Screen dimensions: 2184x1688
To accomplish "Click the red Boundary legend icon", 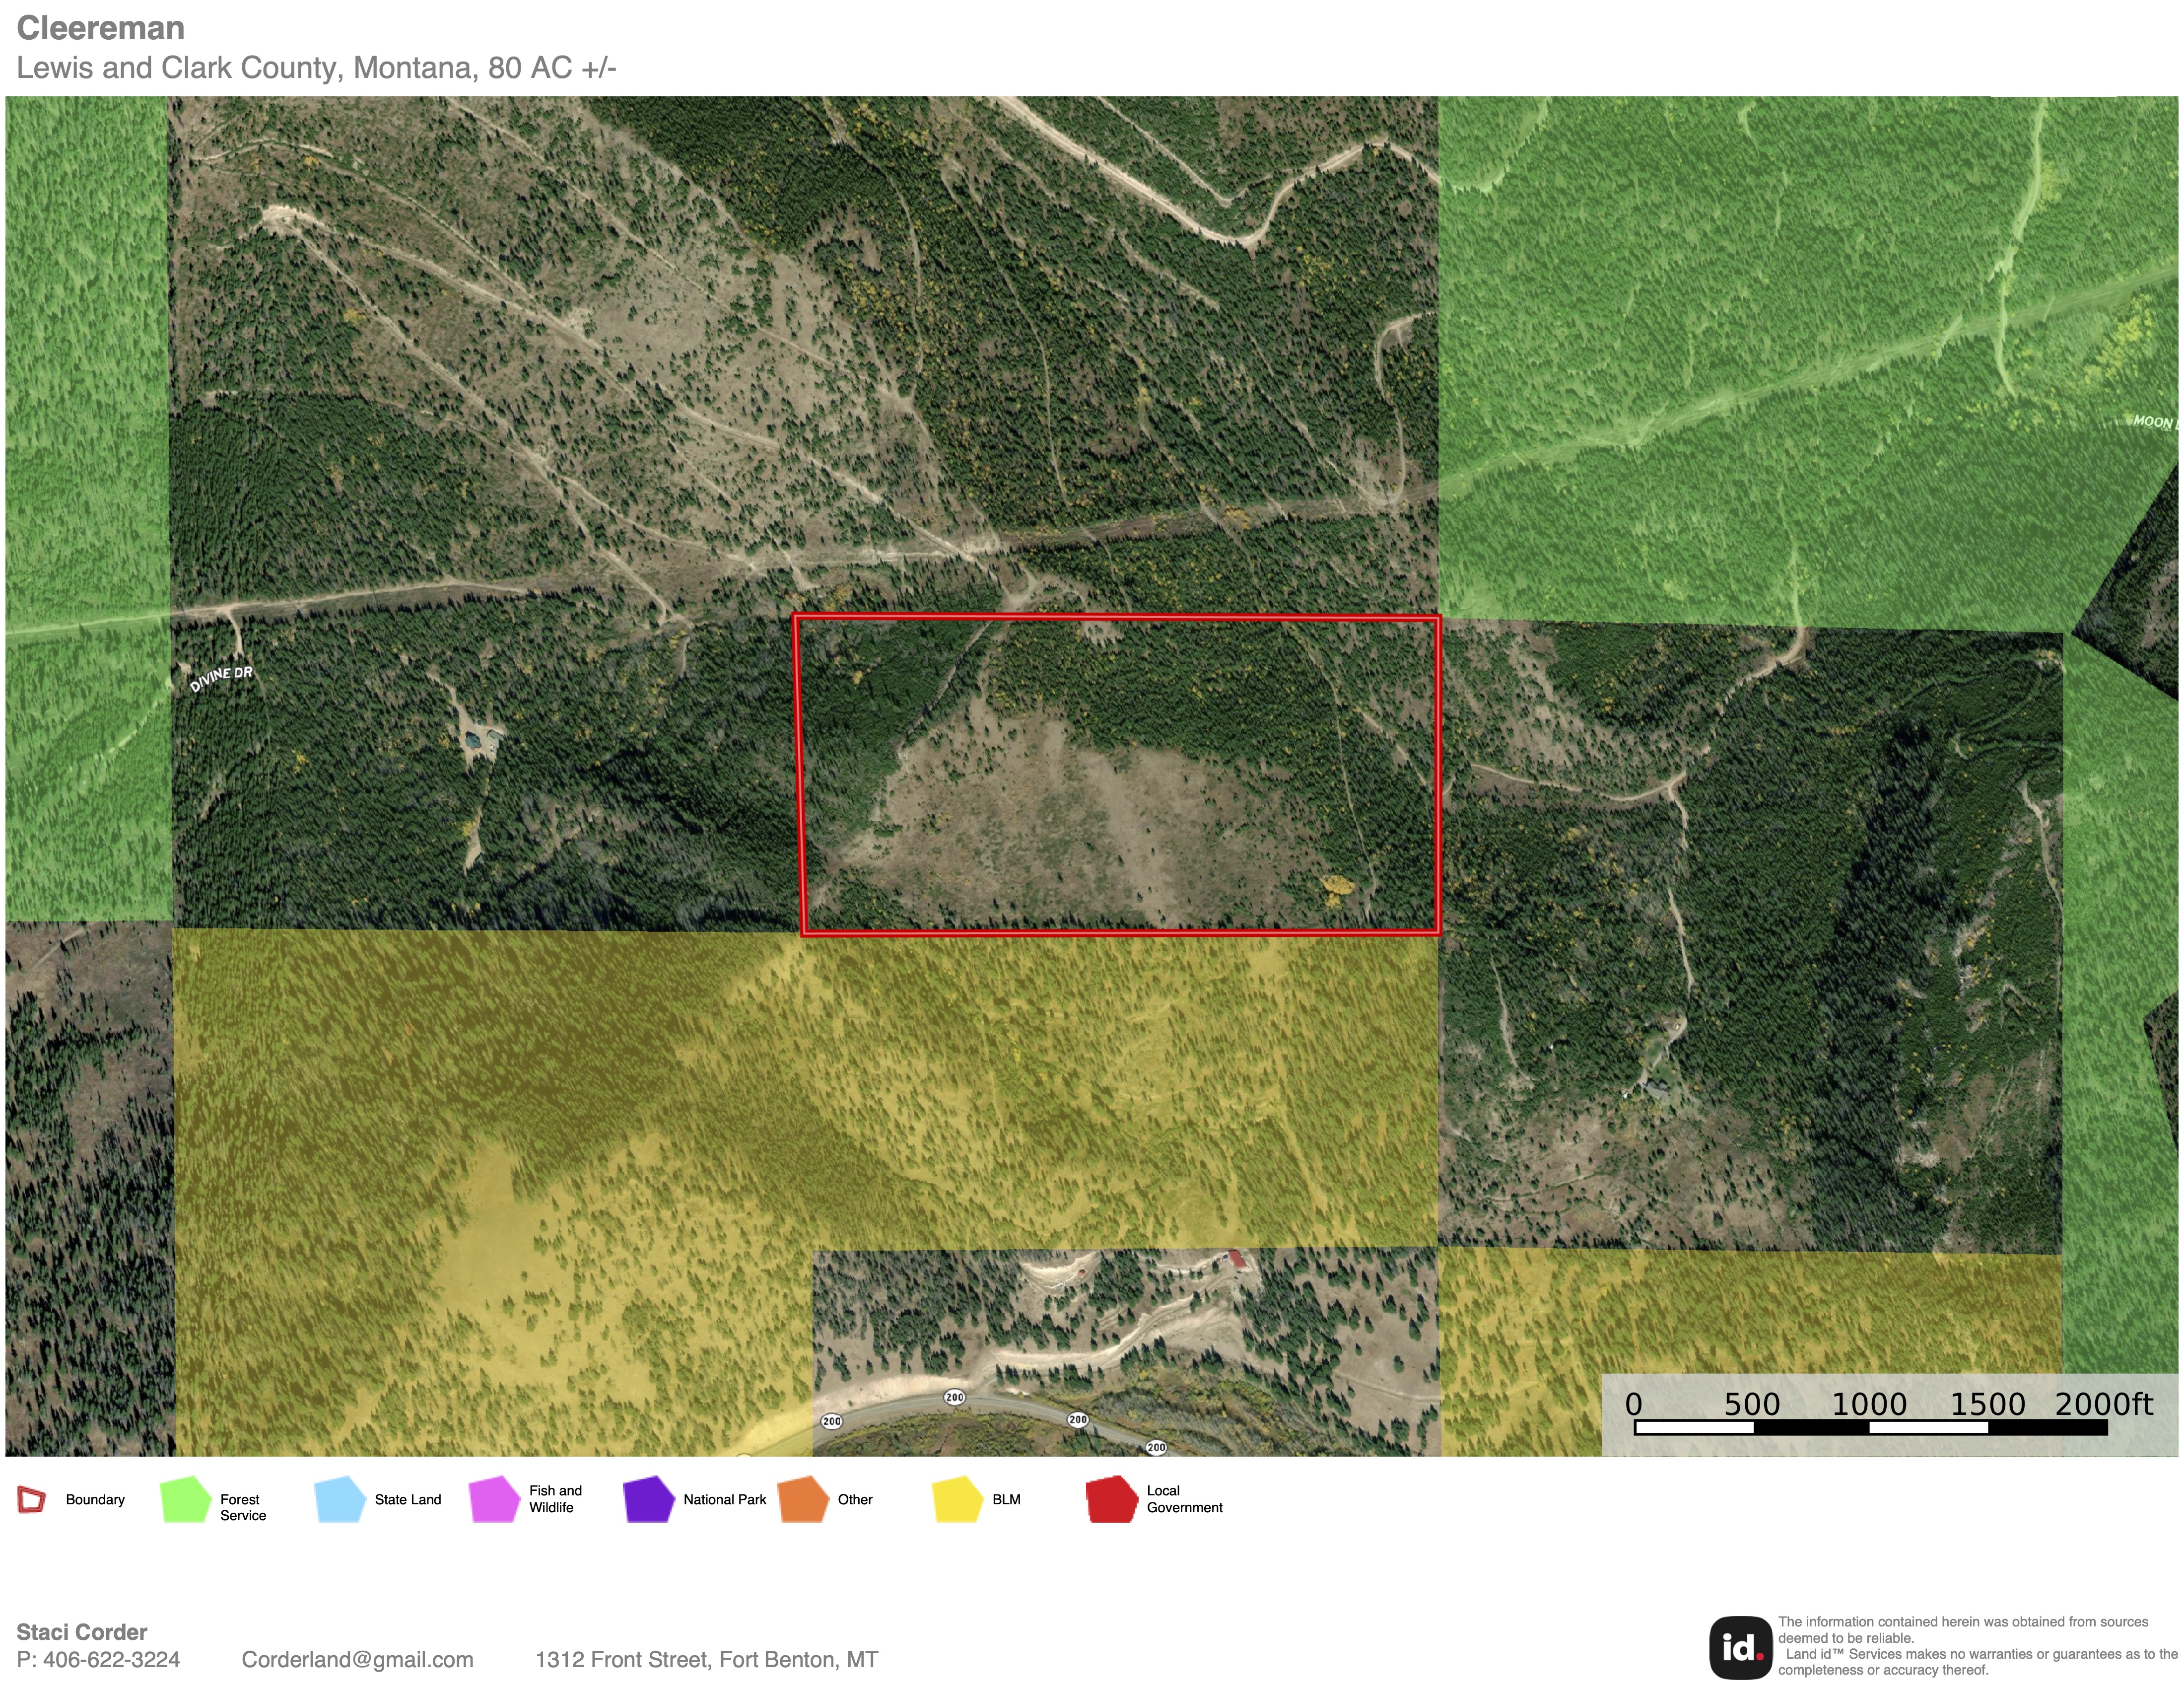I will point(32,1500).
